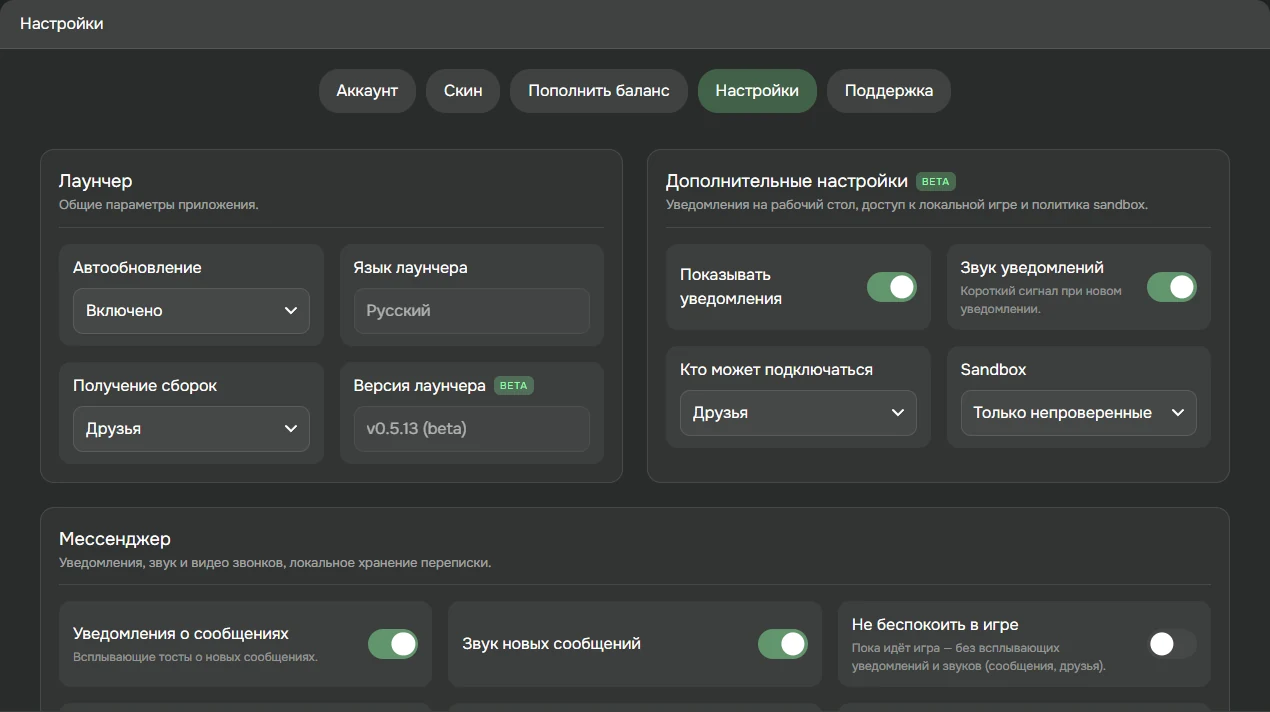Open the Кто может подключаться dropdown
The height and width of the screenshot is (712, 1270).
[798, 413]
